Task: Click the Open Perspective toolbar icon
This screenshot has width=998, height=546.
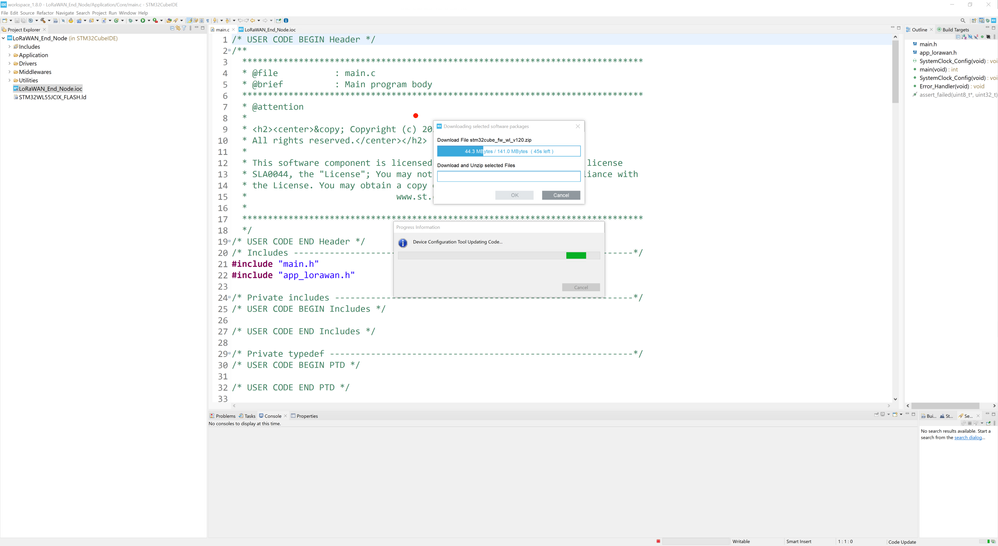Action: coord(974,20)
